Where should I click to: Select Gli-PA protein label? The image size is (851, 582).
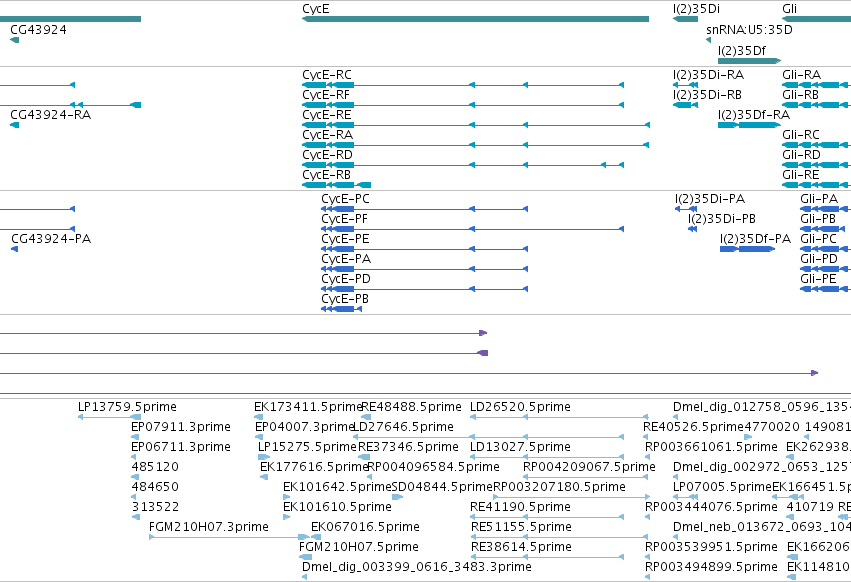[819, 199]
